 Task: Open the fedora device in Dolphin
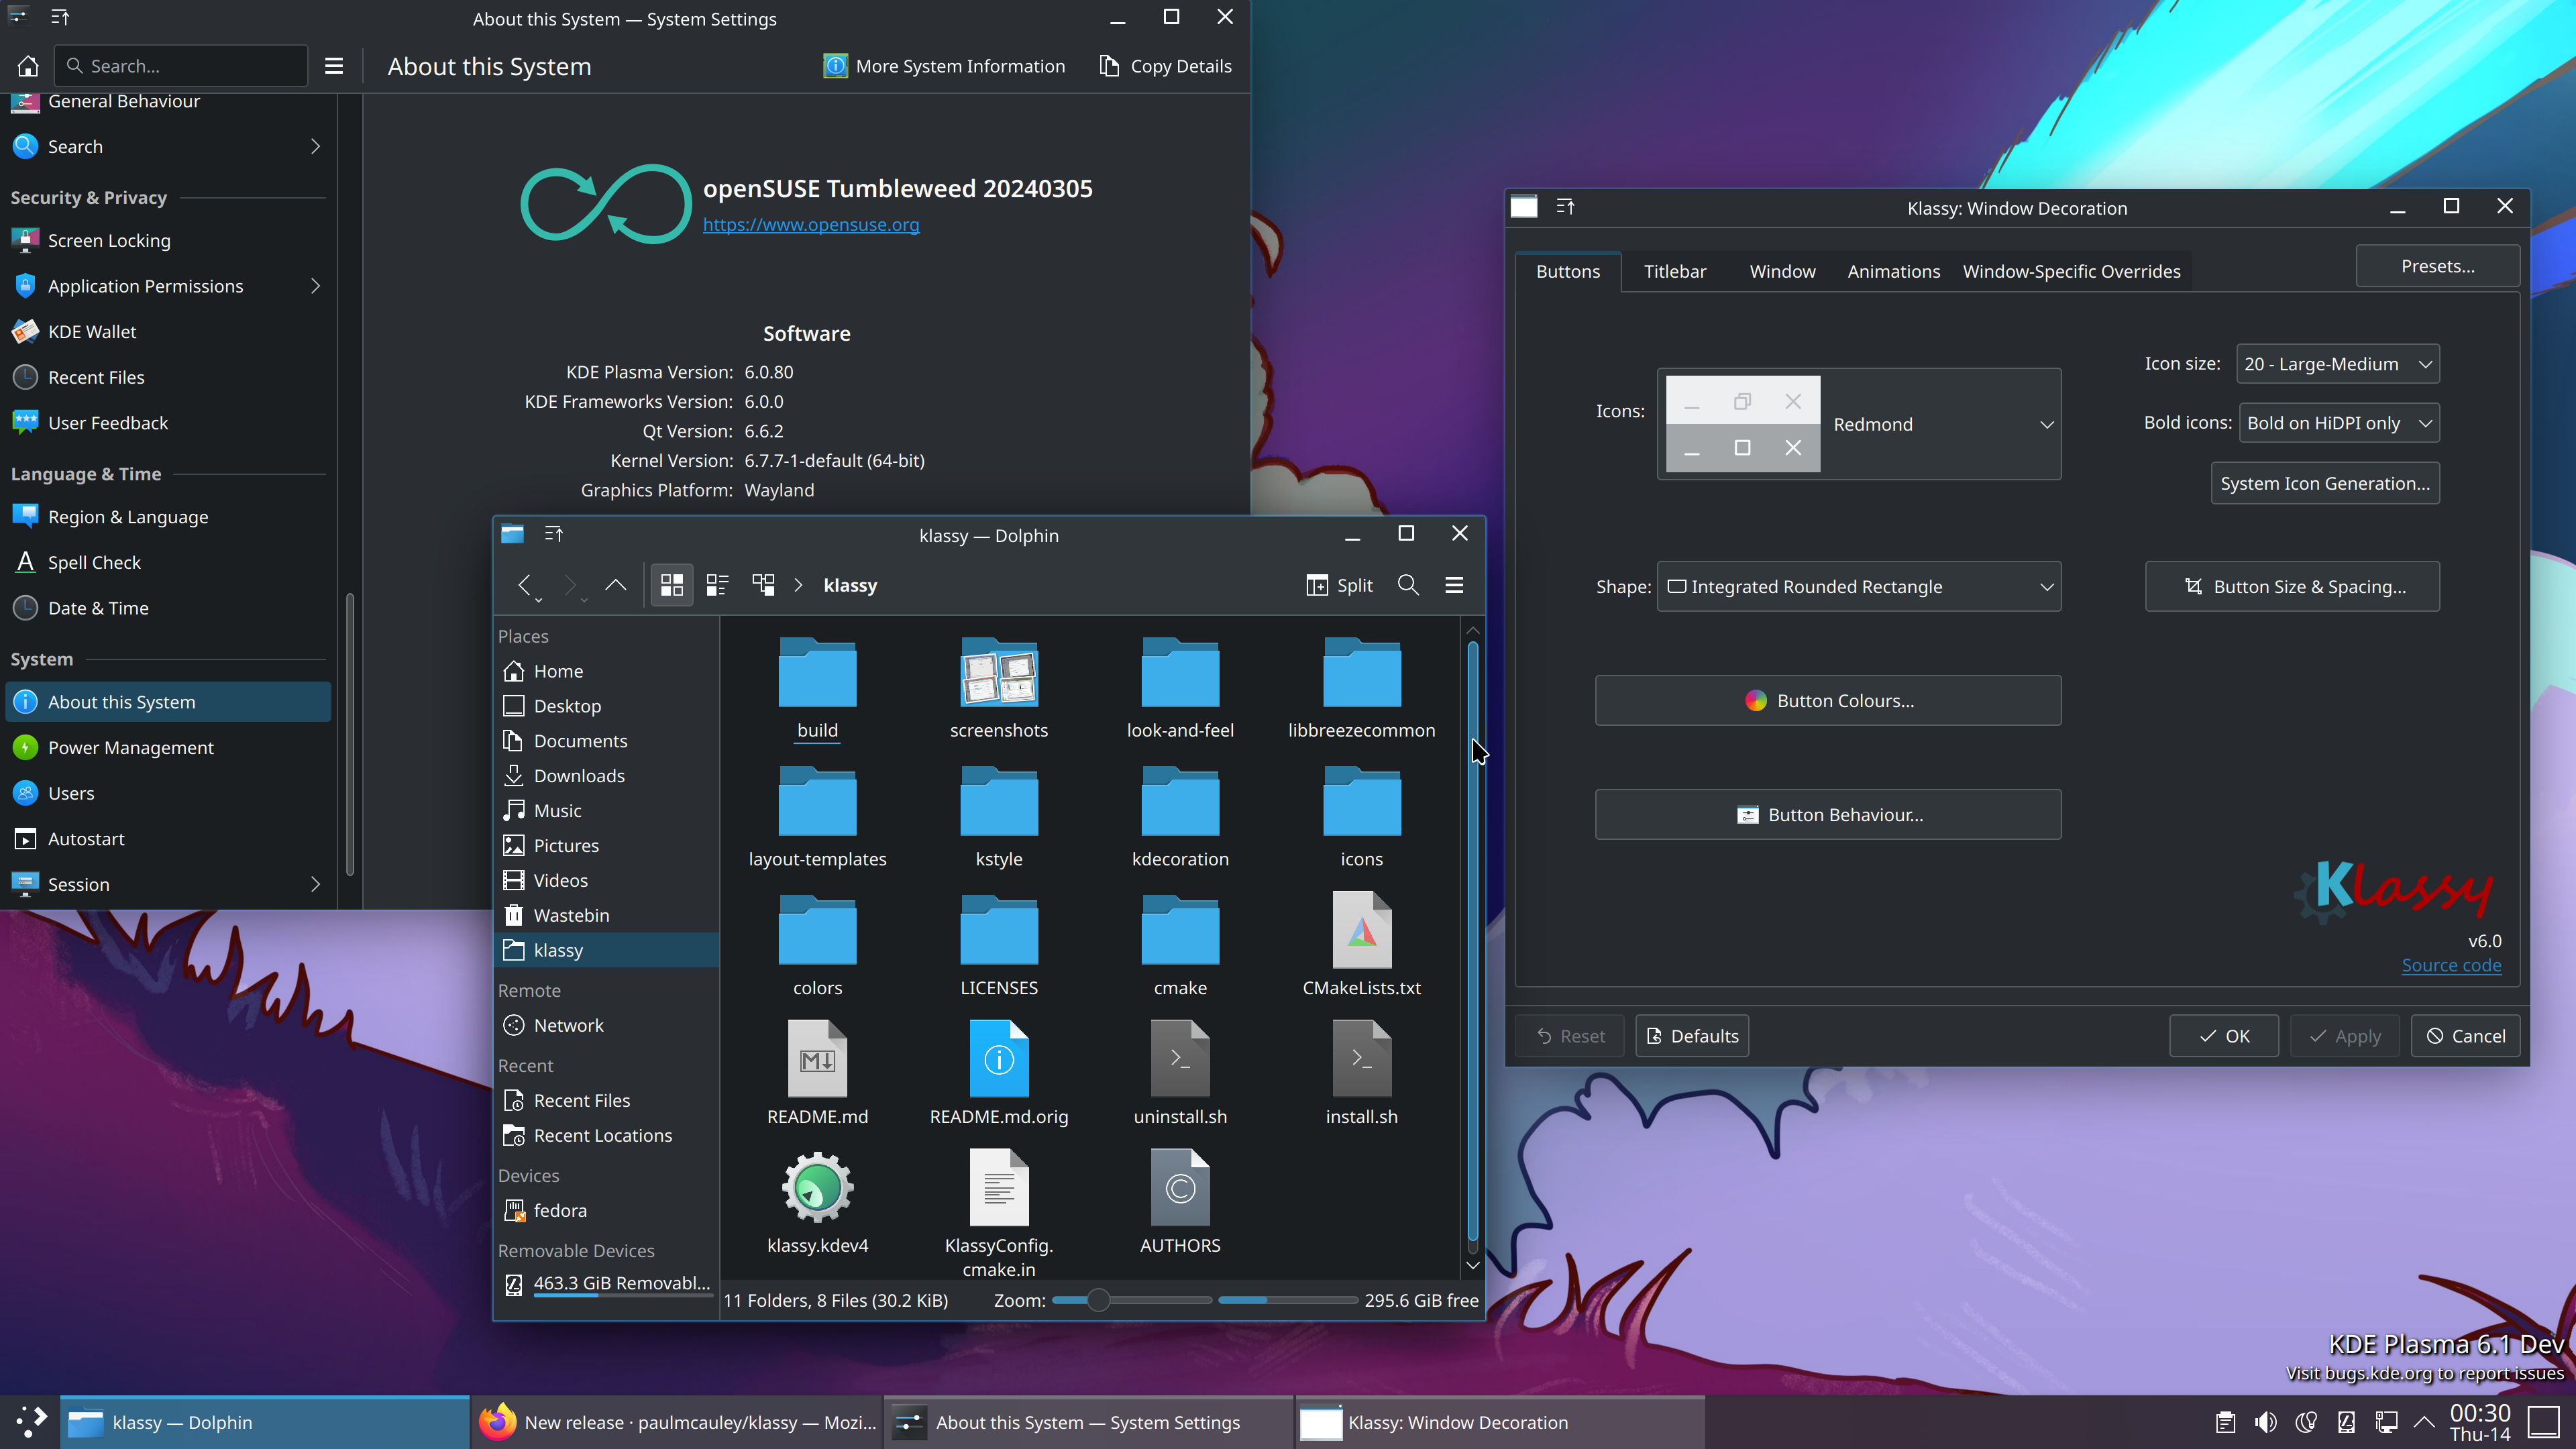tap(606, 1210)
